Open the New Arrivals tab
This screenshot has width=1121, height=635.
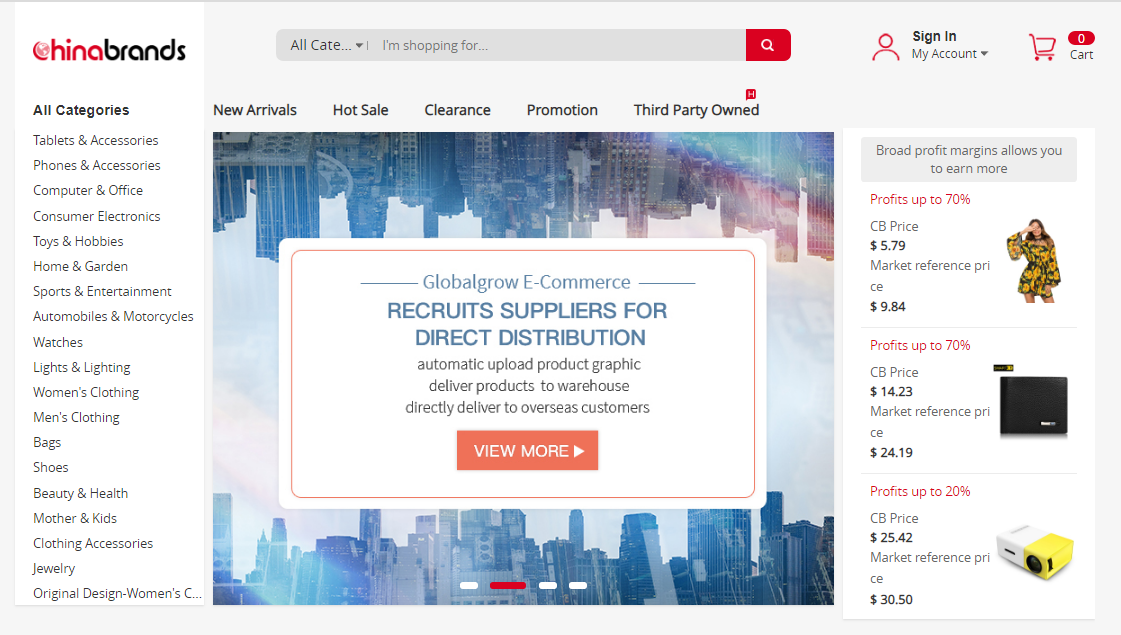255,110
